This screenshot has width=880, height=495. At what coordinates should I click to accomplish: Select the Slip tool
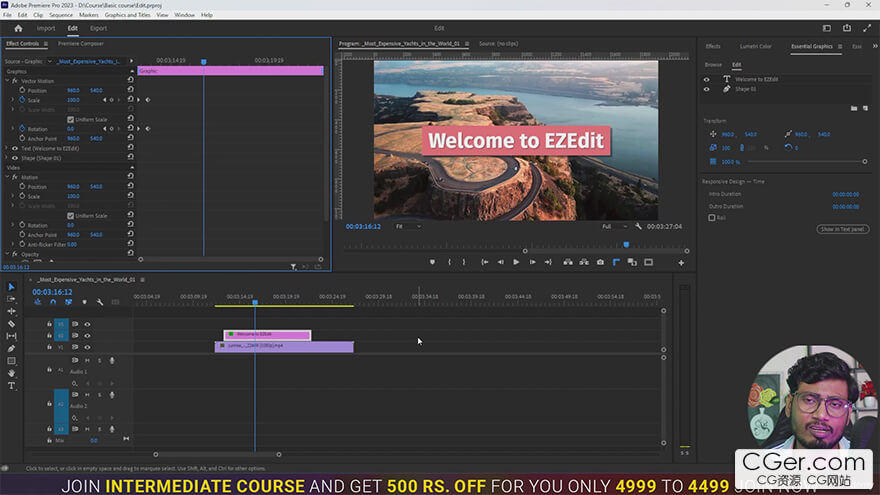(x=11, y=336)
